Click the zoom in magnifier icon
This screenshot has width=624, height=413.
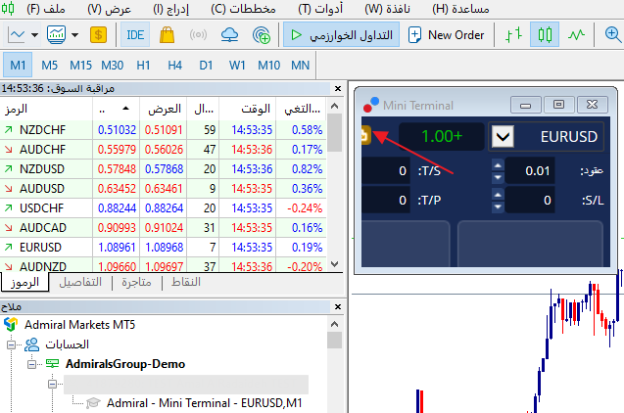[x=613, y=35]
